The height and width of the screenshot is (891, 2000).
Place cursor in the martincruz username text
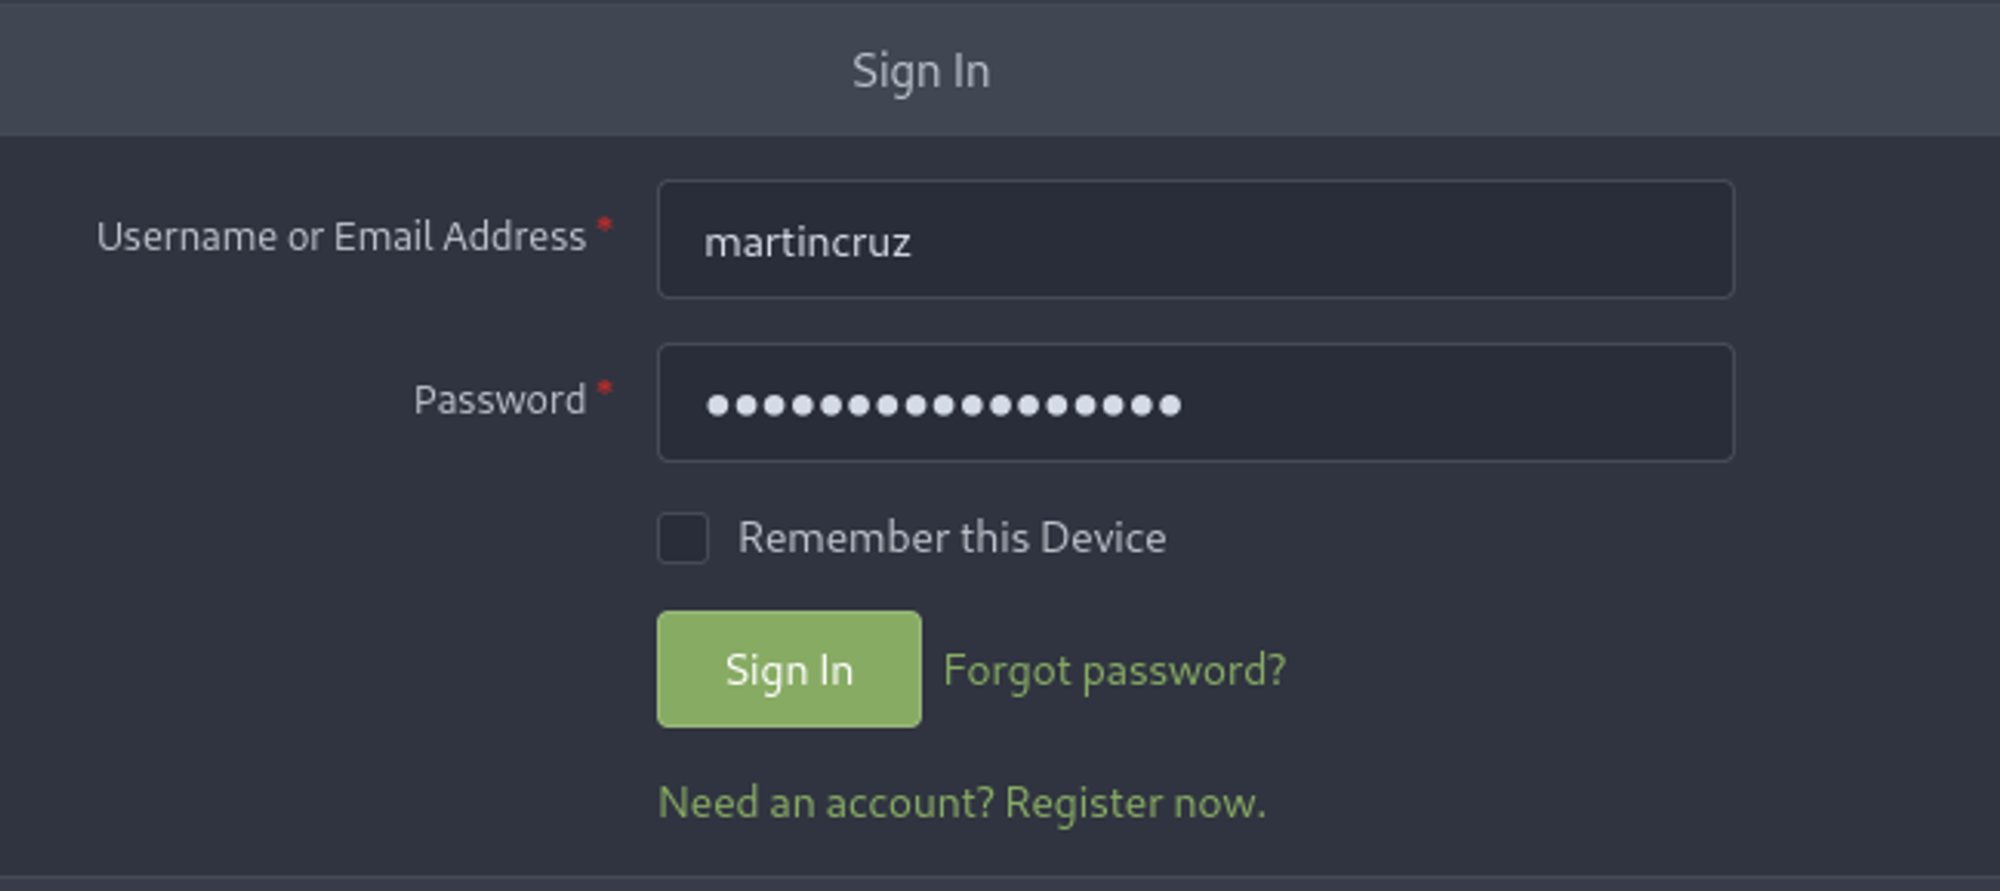pos(807,242)
